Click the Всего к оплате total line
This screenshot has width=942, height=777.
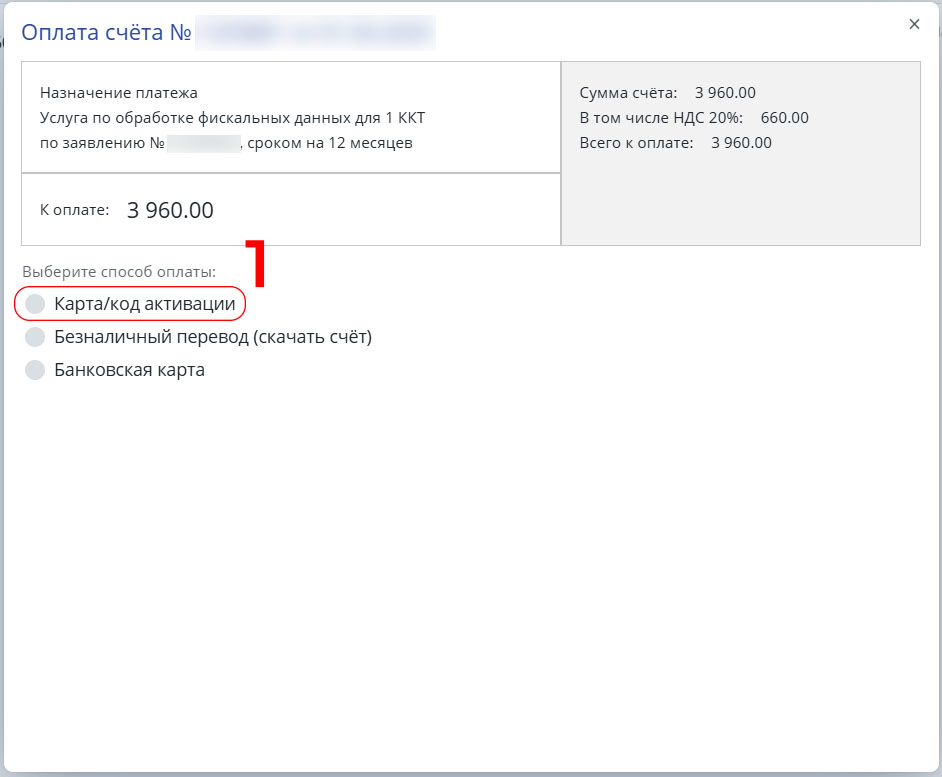675,143
